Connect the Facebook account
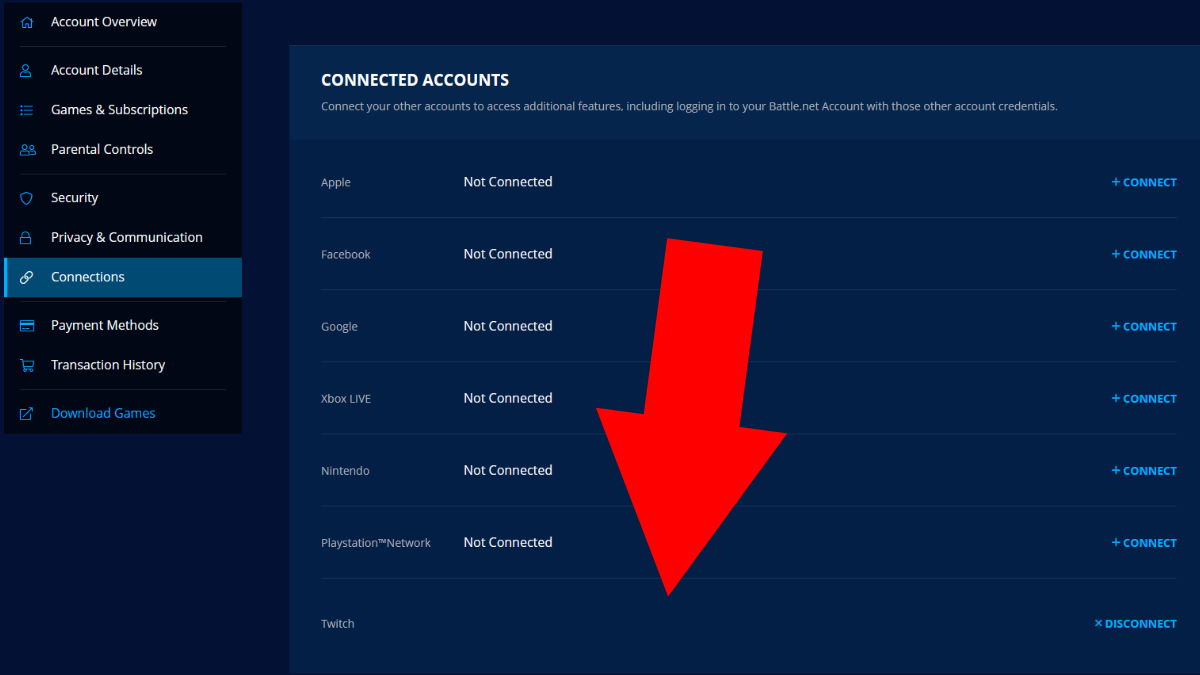The image size is (1200, 675). point(1144,254)
